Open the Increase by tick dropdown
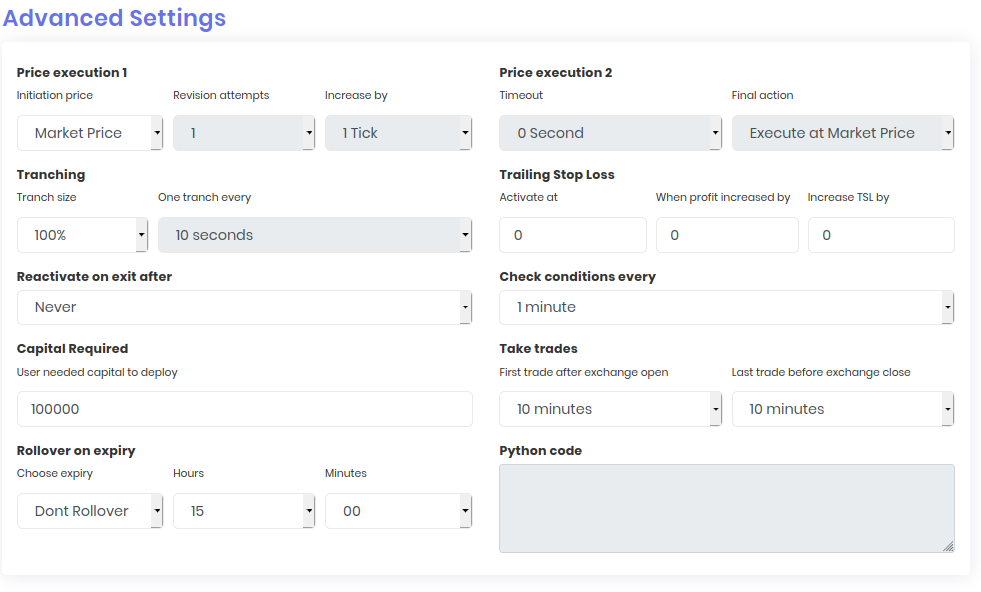981x592 pixels. 398,133
